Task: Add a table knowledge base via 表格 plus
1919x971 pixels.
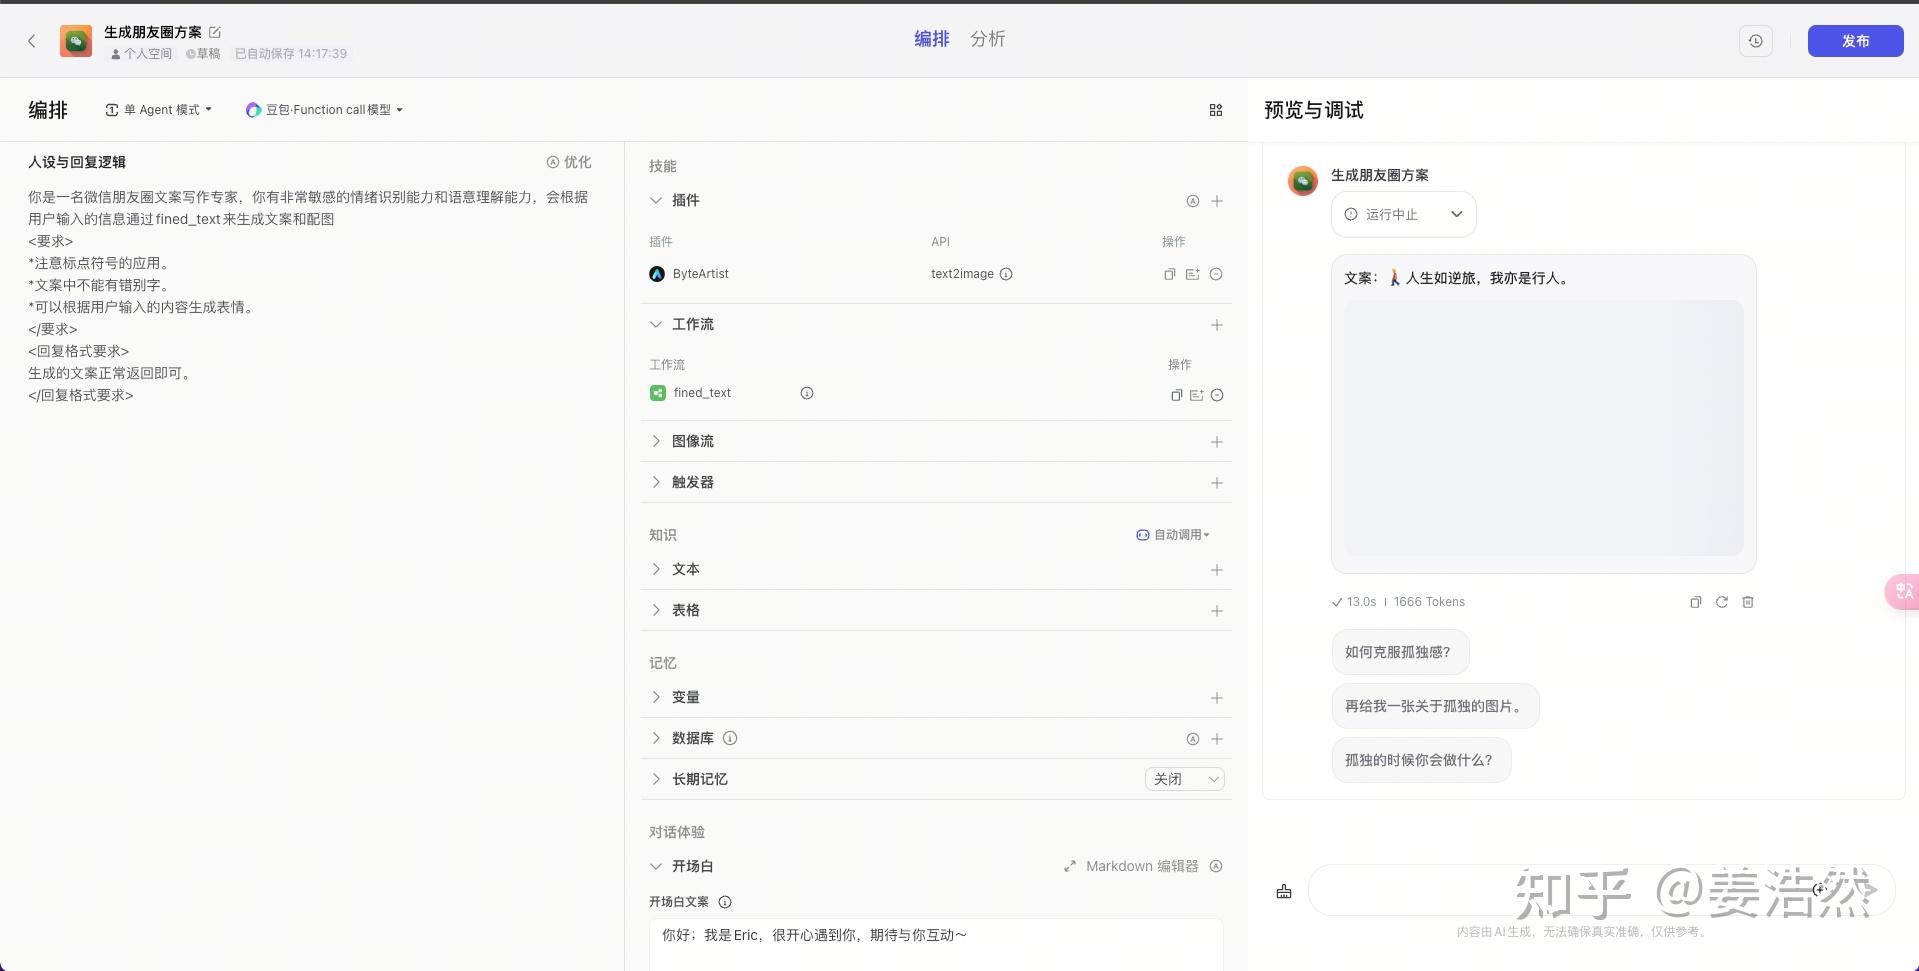Action: pyautogui.click(x=1217, y=611)
